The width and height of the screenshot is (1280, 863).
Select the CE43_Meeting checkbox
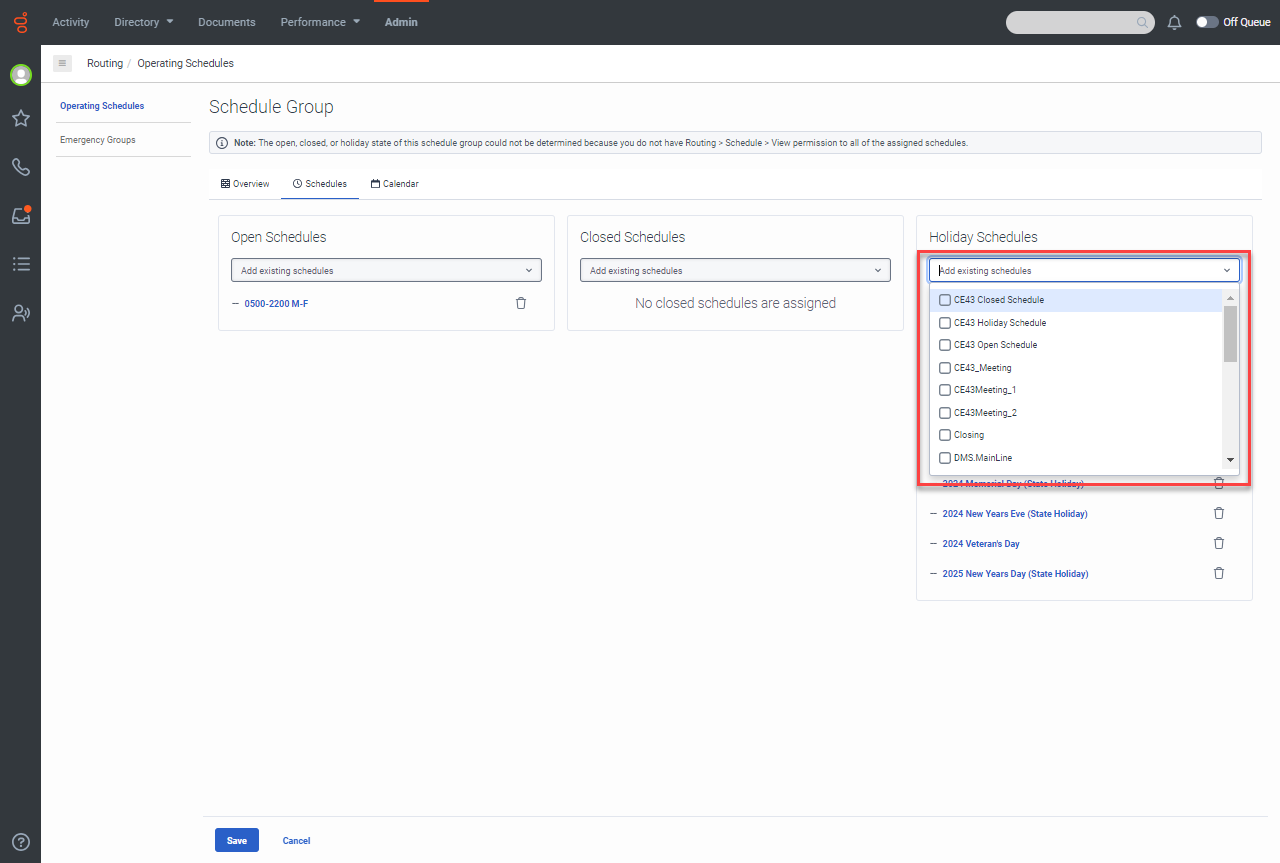(x=945, y=368)
